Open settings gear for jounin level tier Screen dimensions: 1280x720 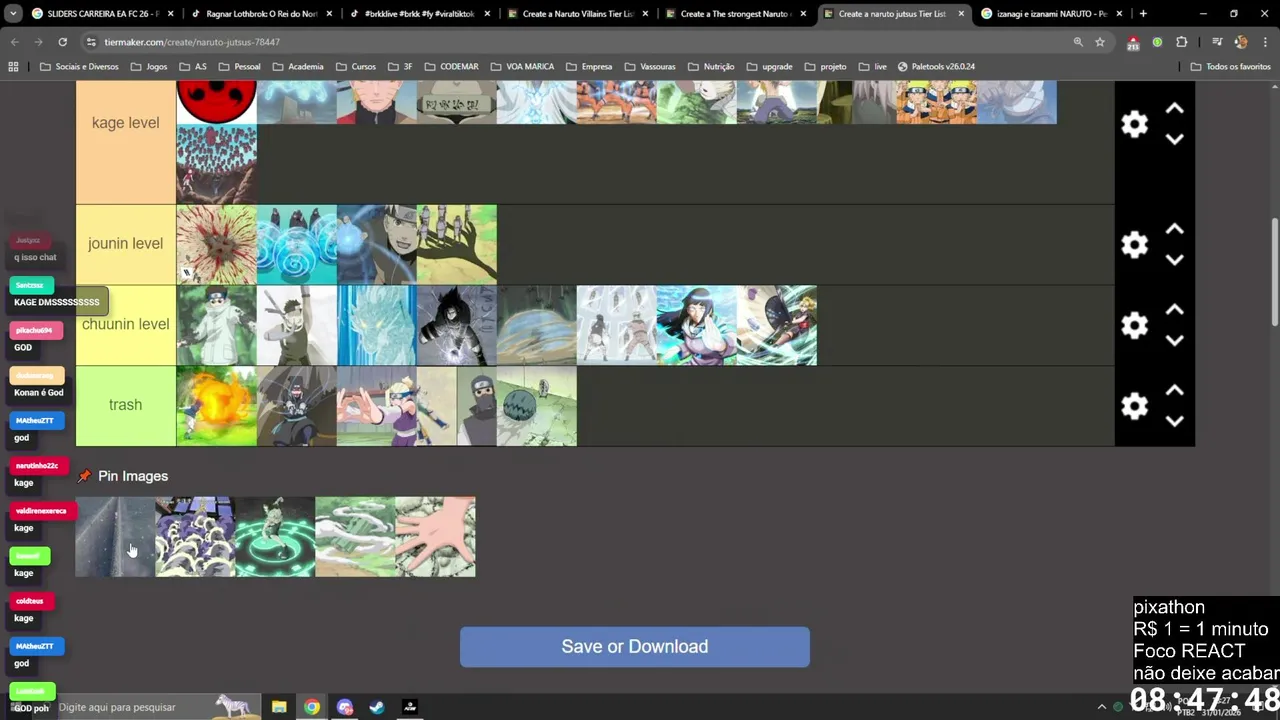point(1134,244)
